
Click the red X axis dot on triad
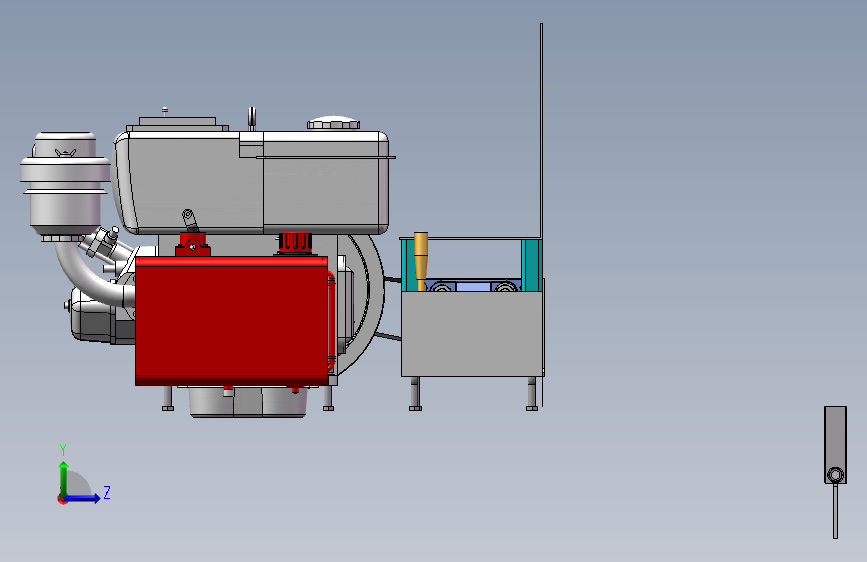[x=62, y=499]
